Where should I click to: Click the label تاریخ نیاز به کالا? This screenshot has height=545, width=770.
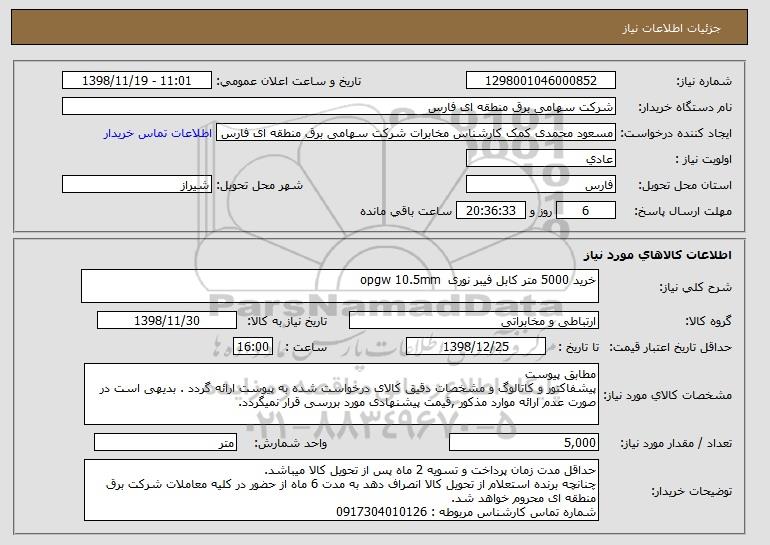click(287, 321)
